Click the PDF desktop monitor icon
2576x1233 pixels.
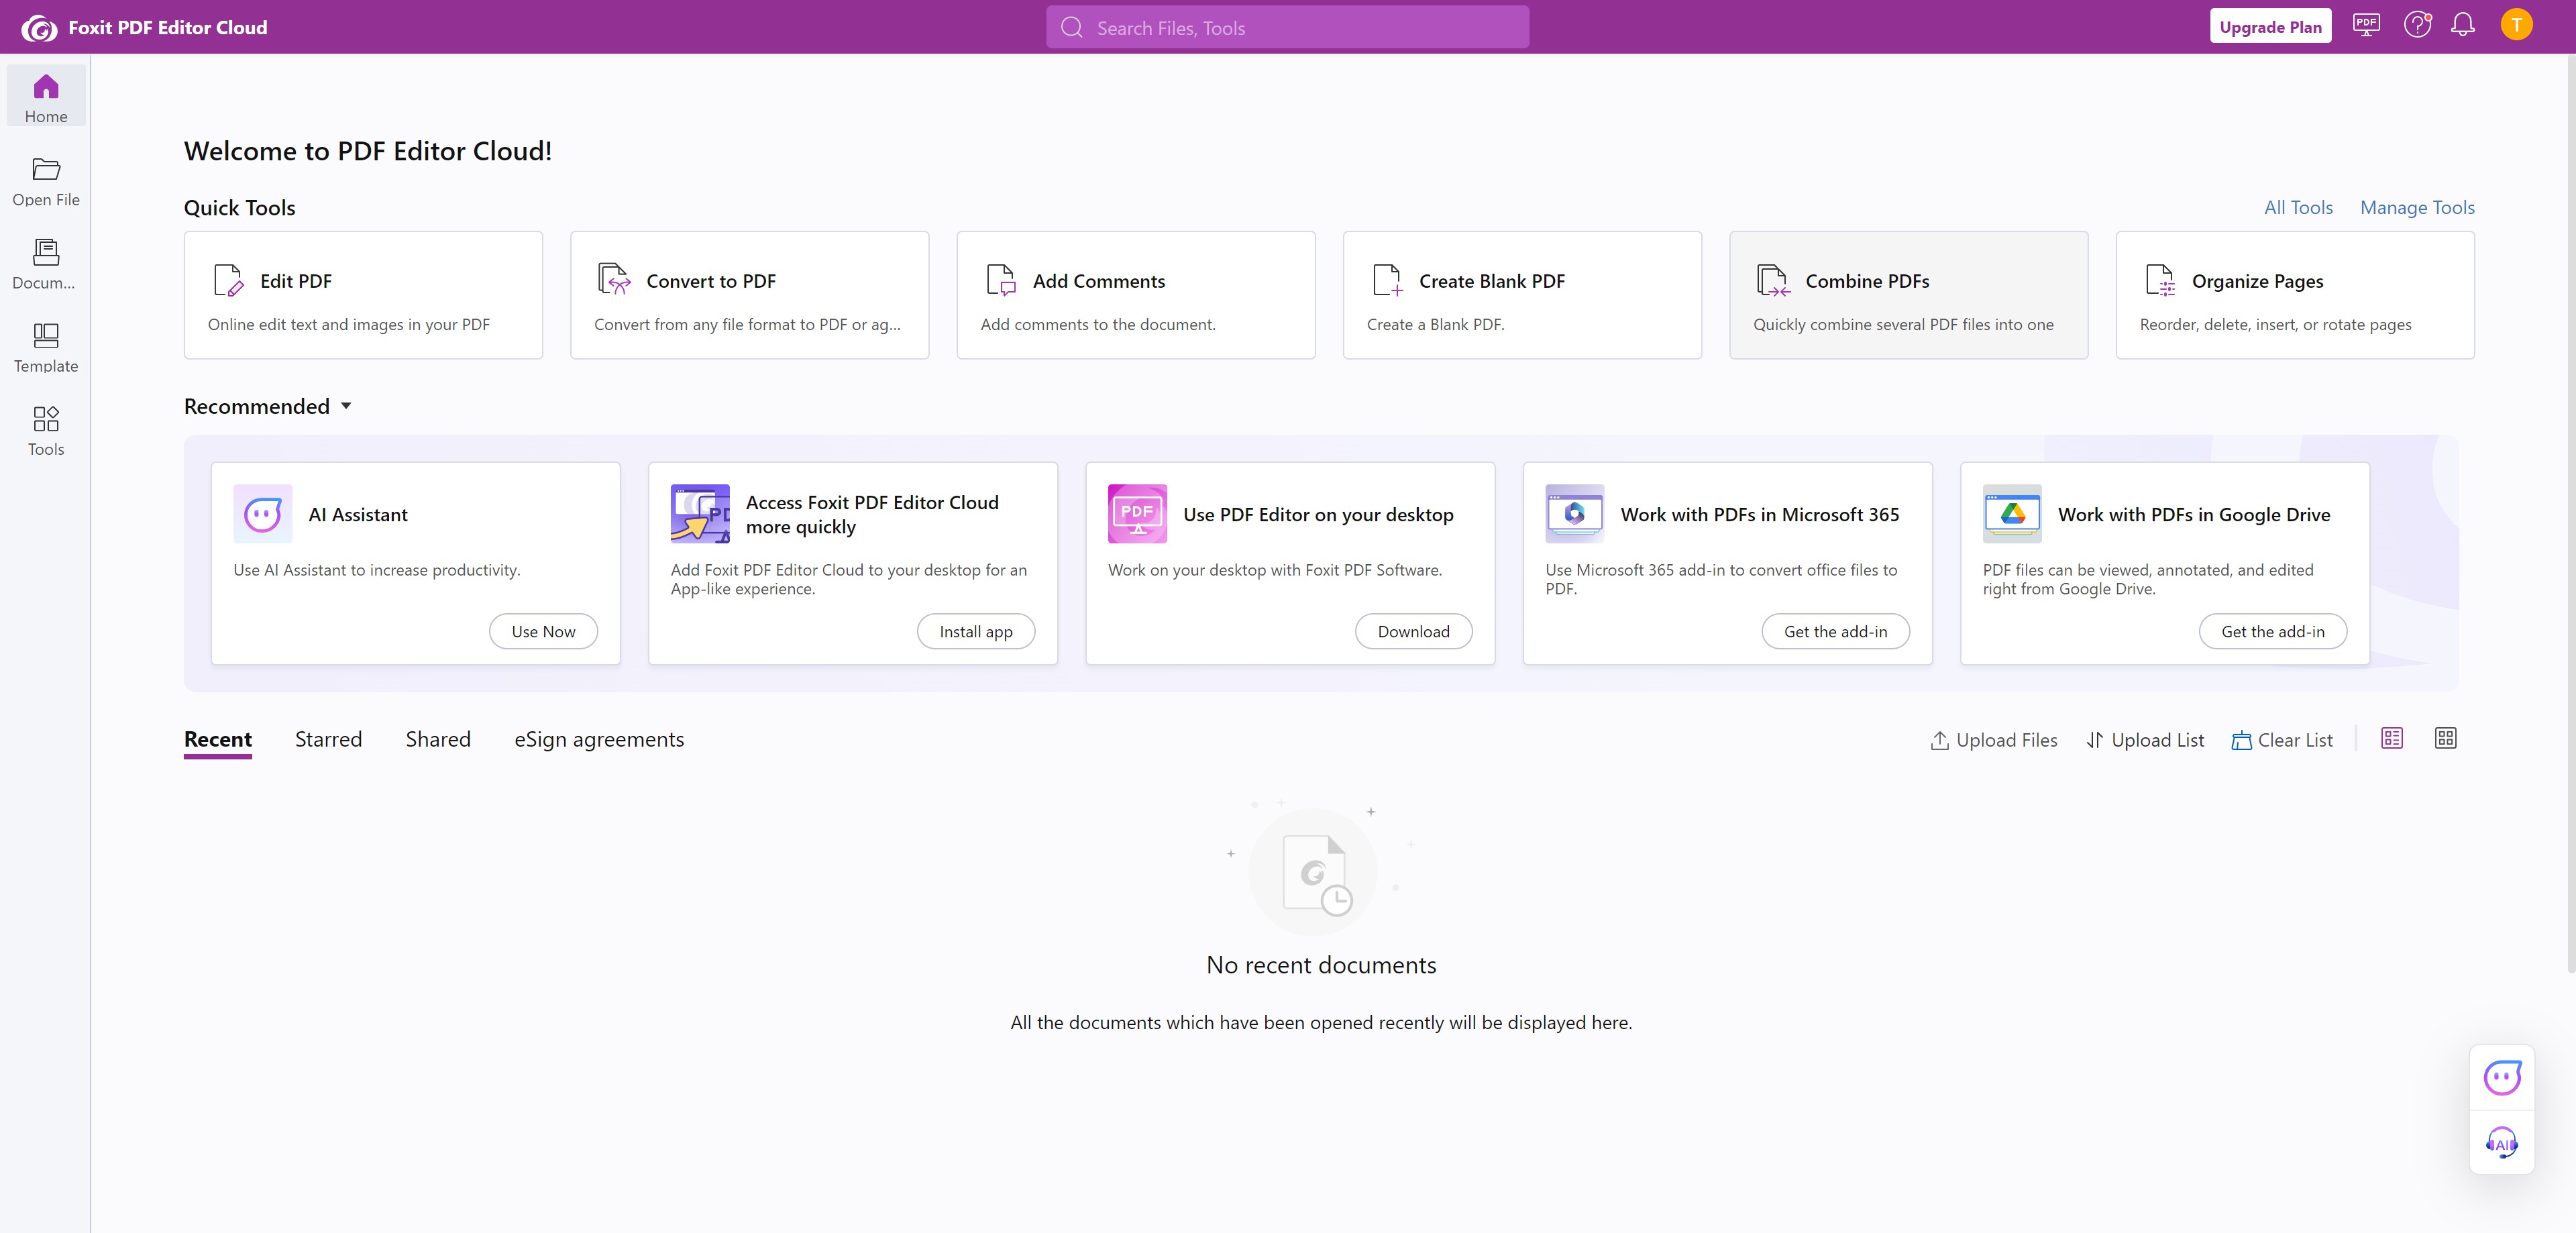tap(2366, 25)
